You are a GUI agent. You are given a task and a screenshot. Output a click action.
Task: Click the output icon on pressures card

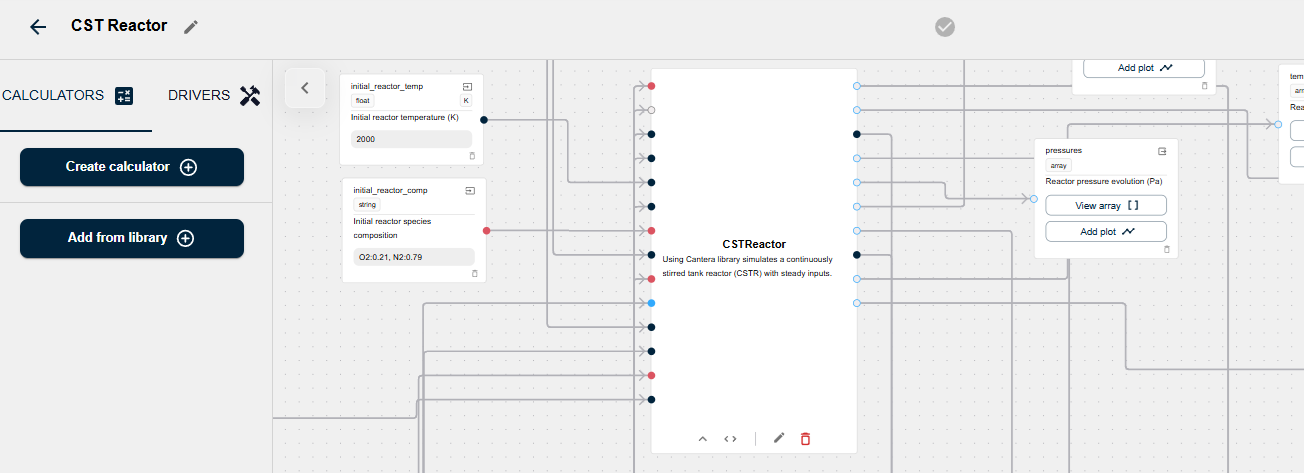(1162, 151)
